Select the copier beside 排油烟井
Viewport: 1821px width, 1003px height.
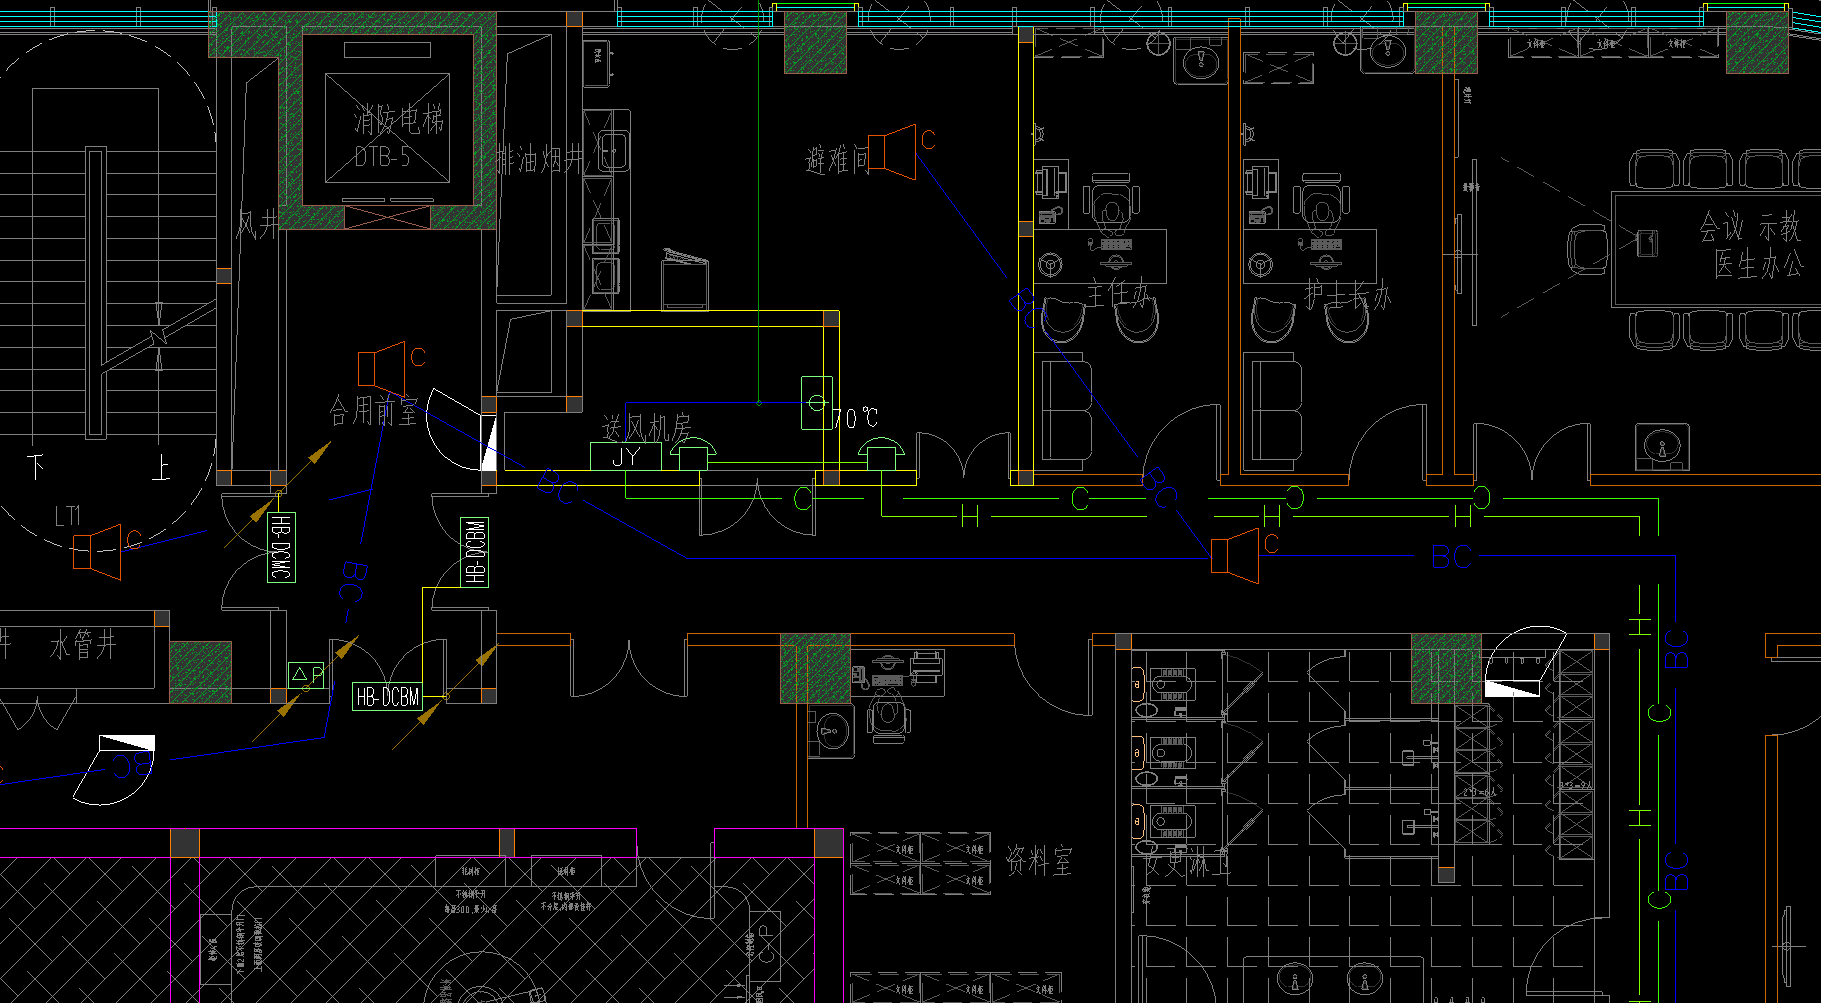pyautogui.click(x=685, y=280)
